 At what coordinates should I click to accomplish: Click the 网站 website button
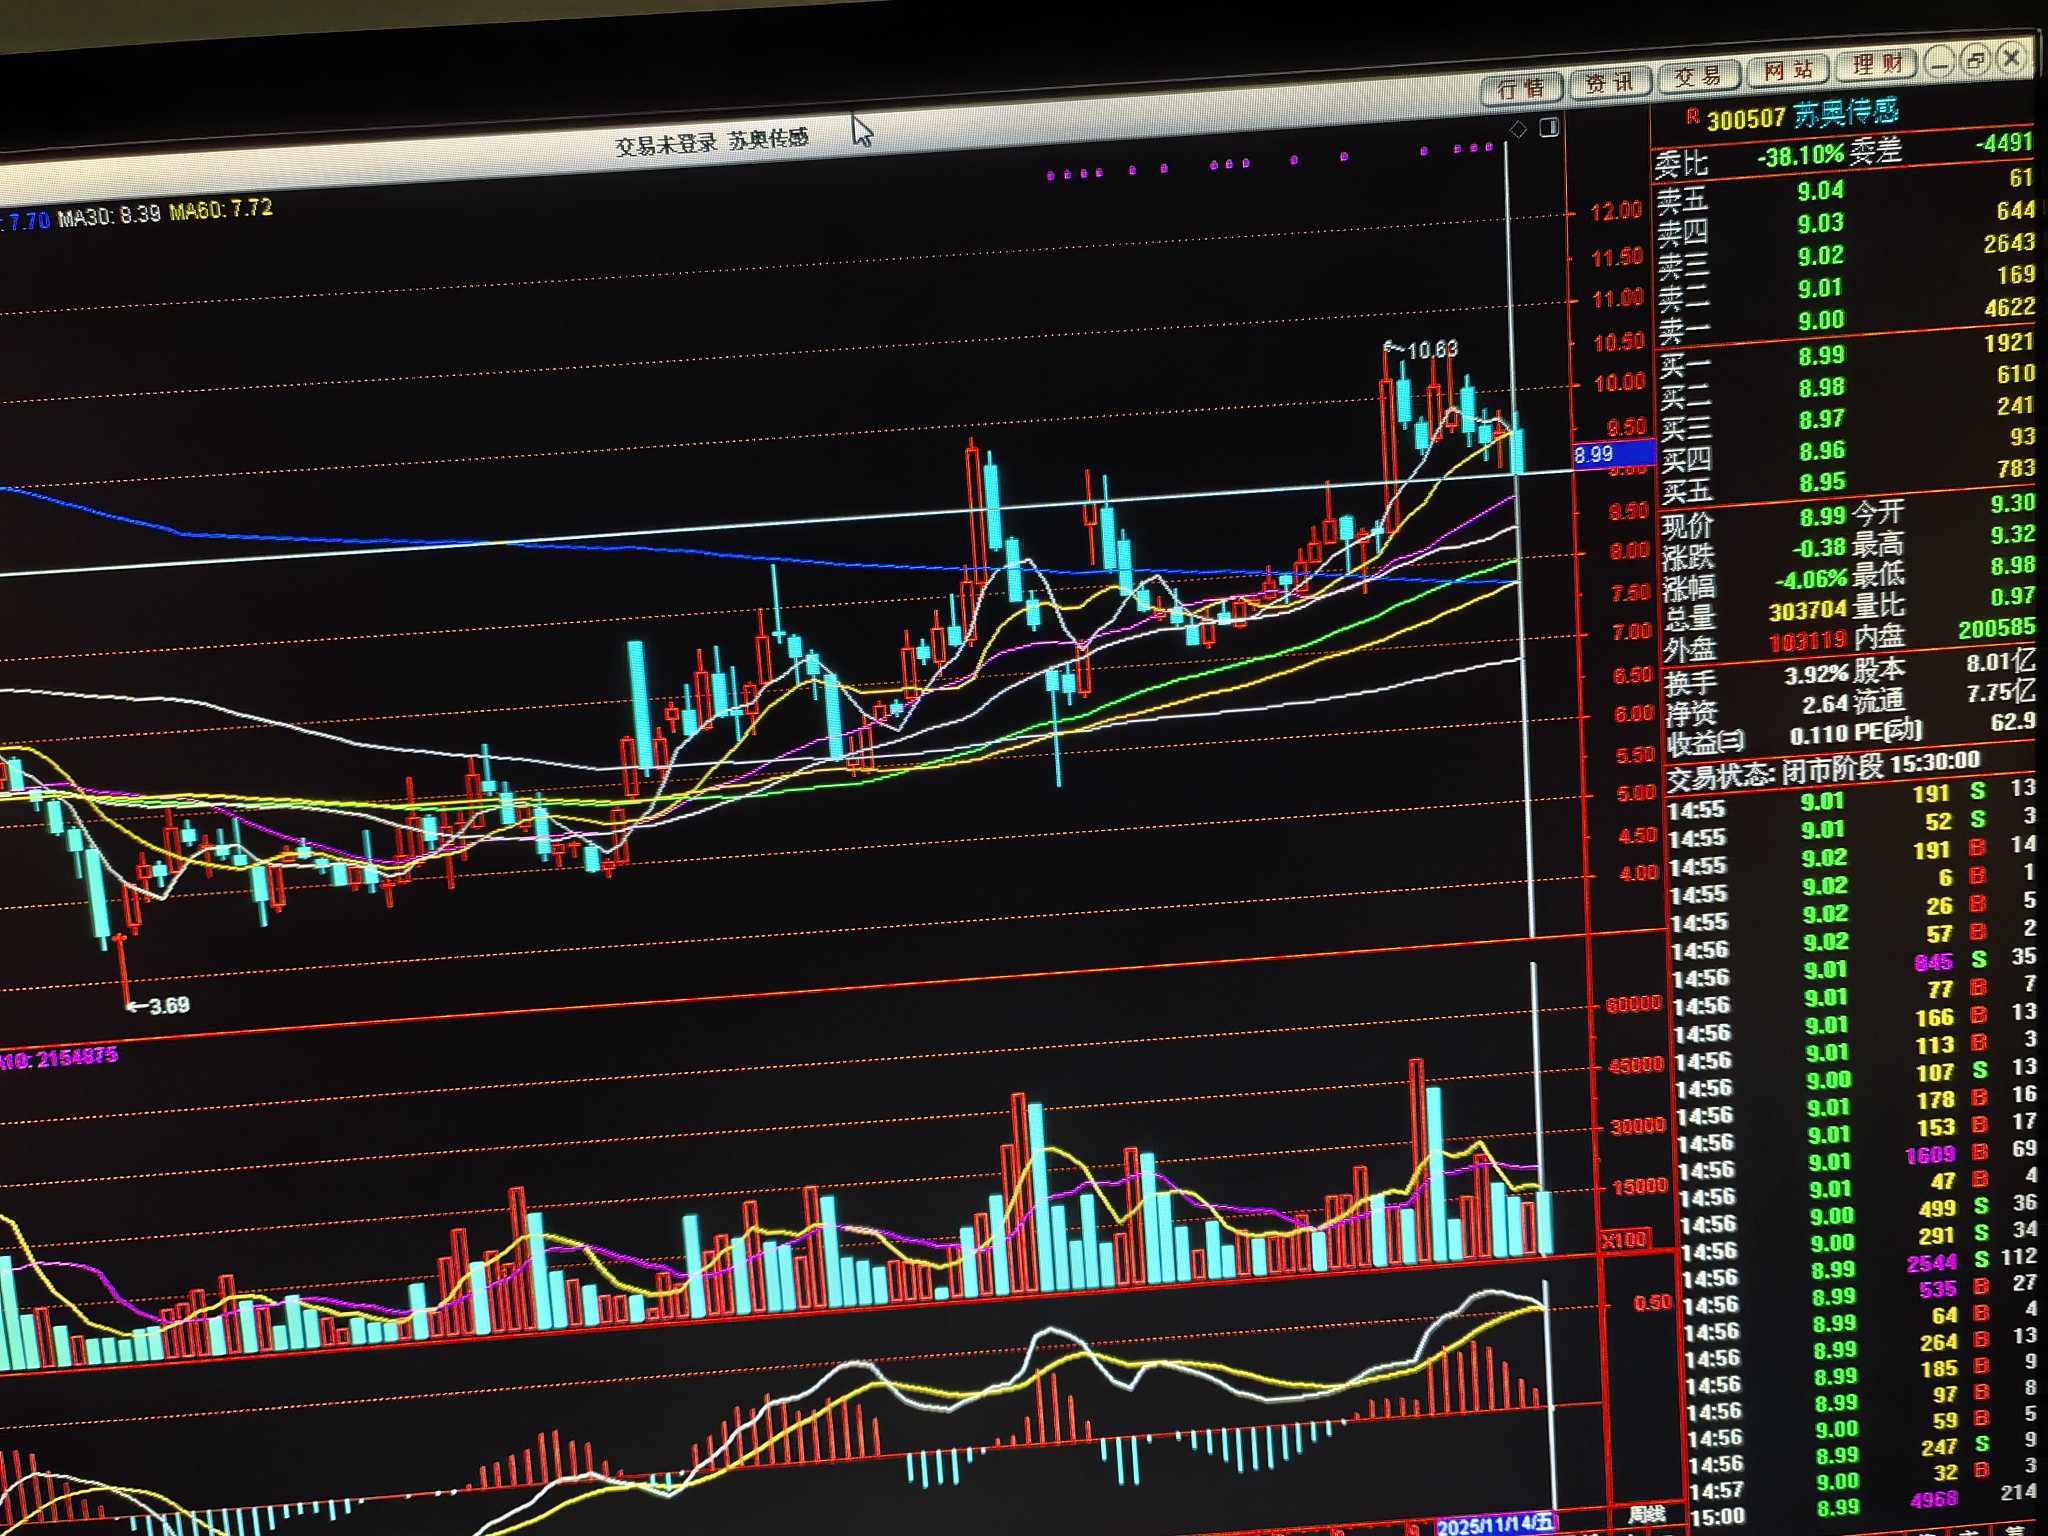click(1787, 70)
